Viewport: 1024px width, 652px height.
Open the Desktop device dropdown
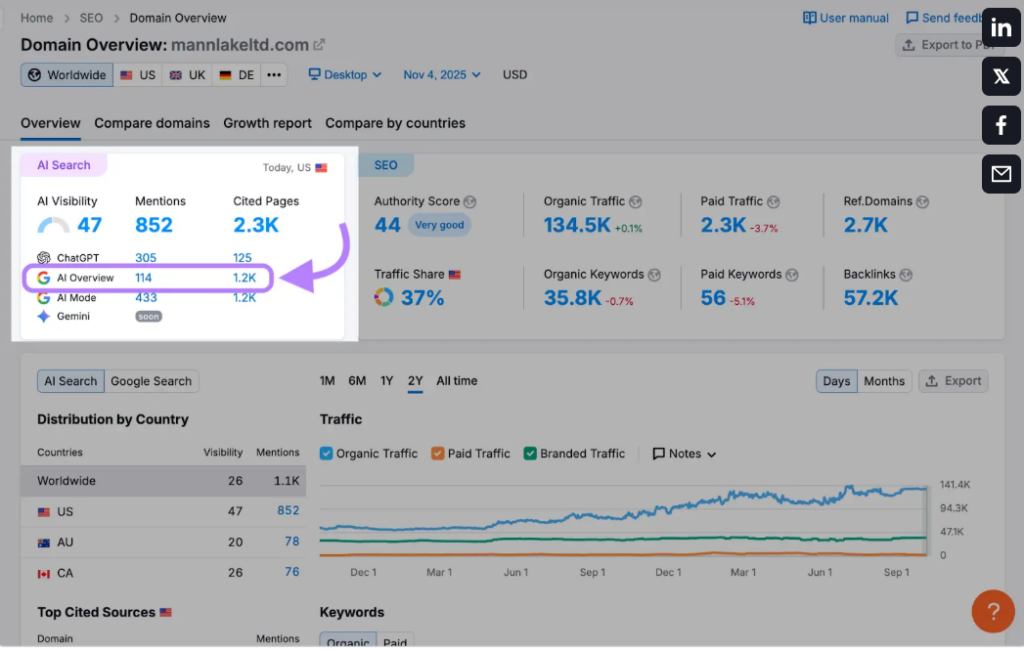click(x=345, y=75)
